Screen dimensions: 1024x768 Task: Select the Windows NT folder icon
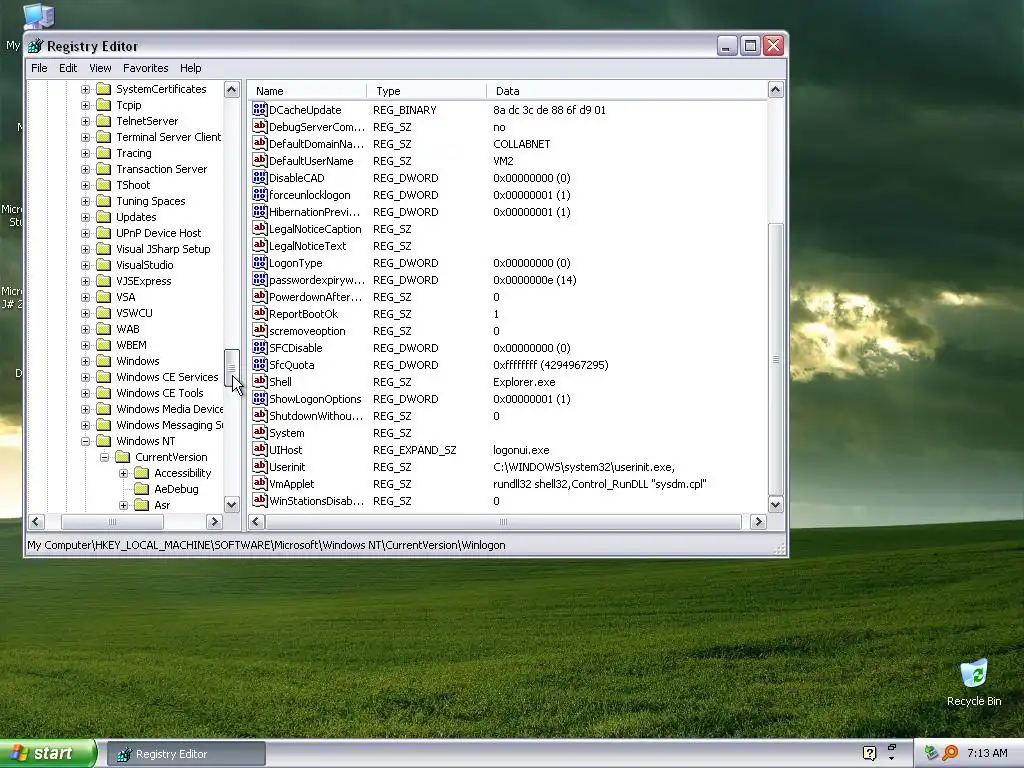[x=104, y=441]
